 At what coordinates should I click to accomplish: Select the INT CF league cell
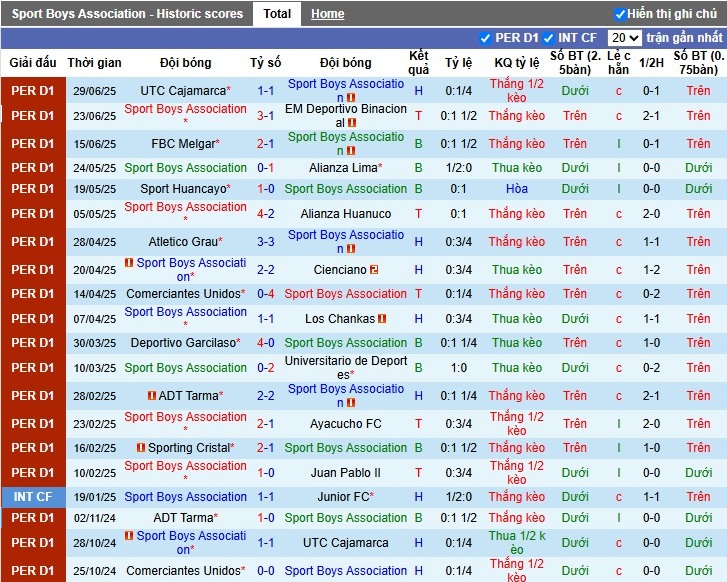tap(33, 497)
